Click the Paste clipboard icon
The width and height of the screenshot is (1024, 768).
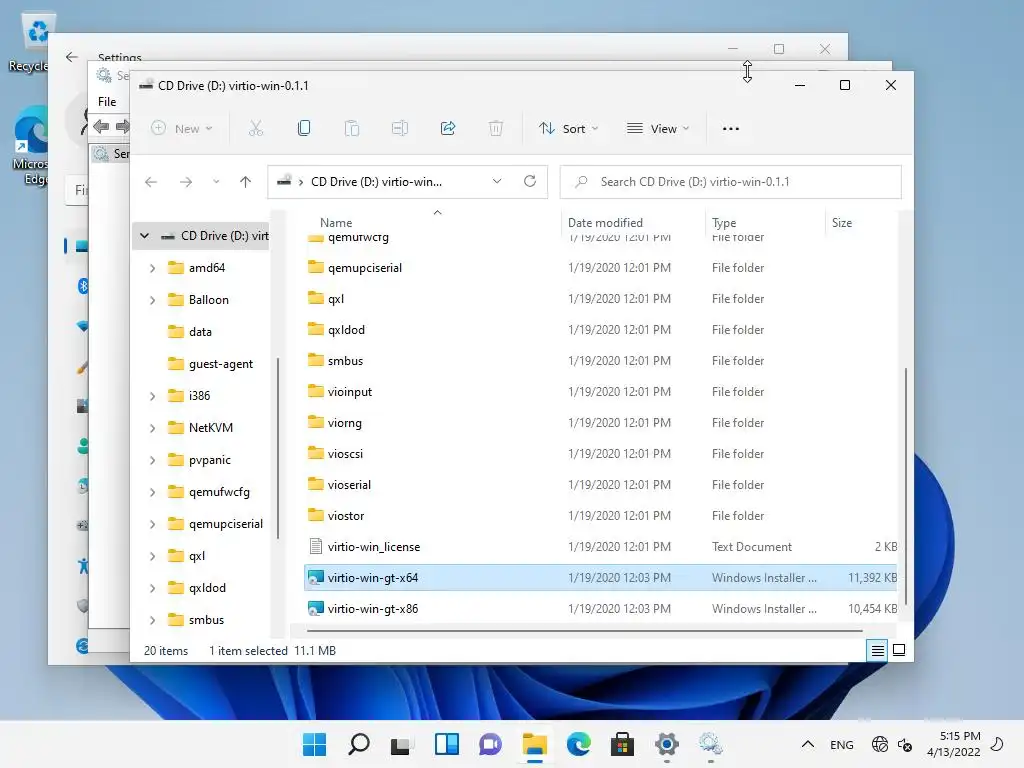point(351,129)
